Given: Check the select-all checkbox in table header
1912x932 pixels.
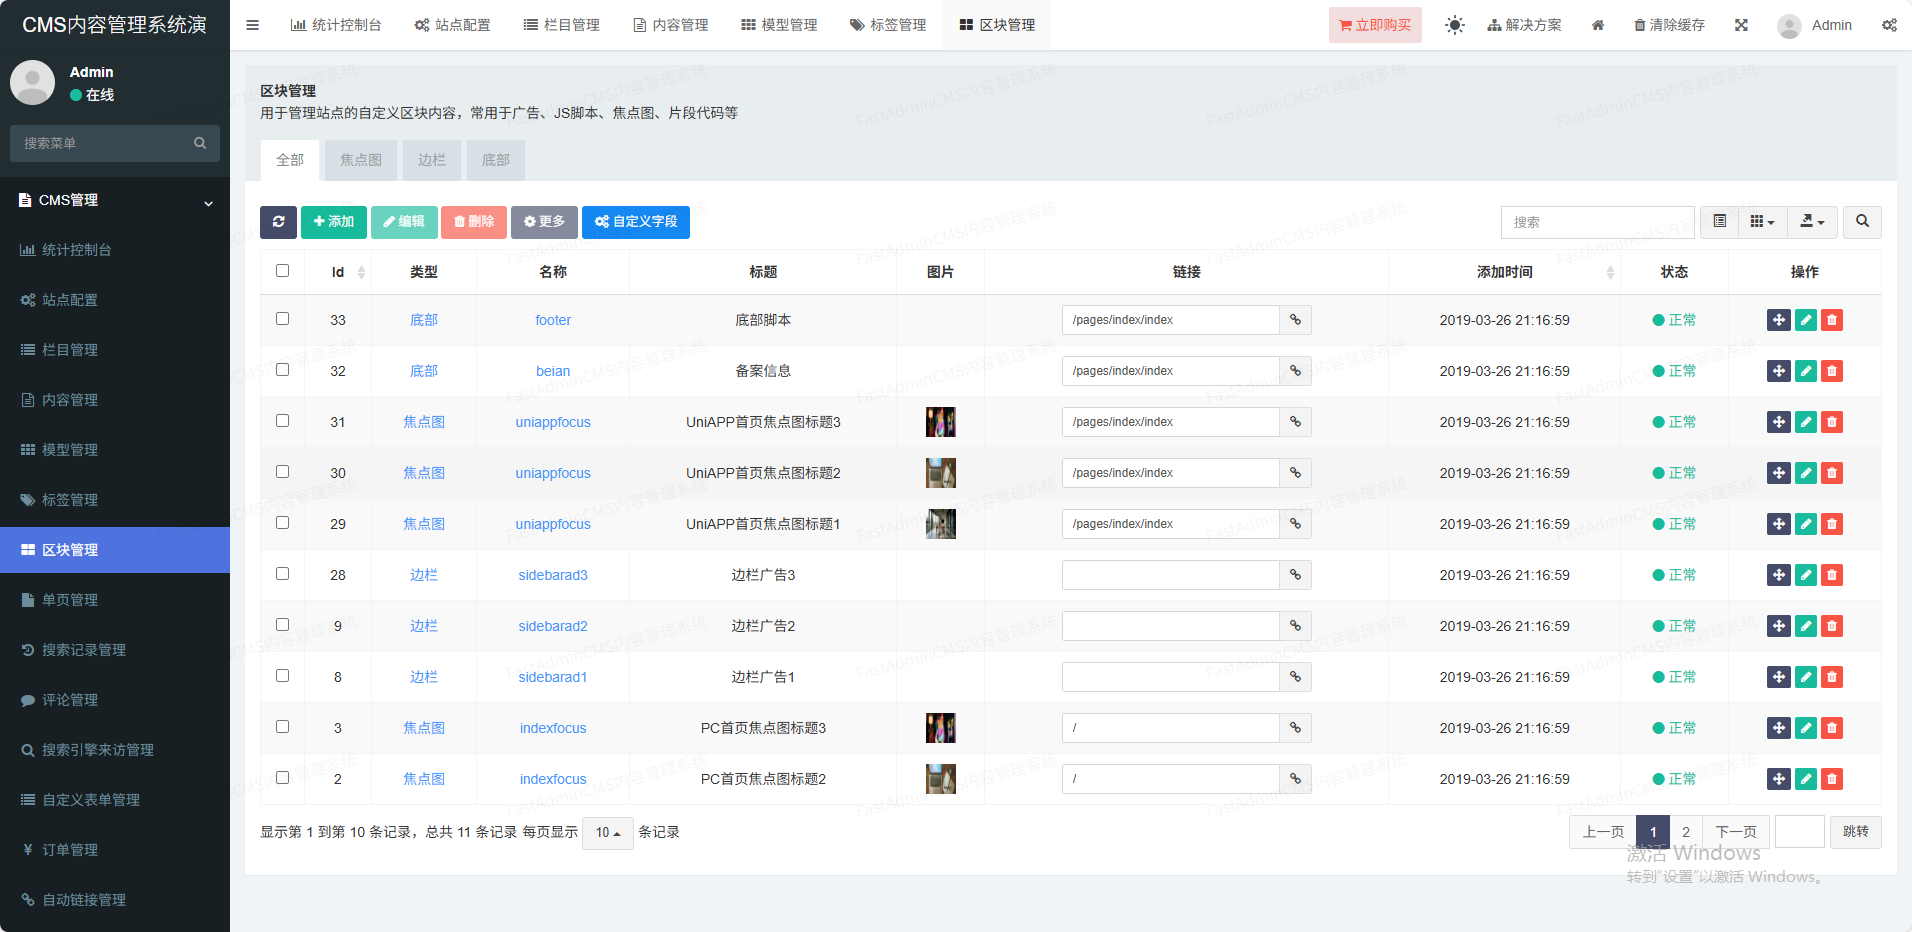Looking at the screenshot, I should click(x=283, y=271).
